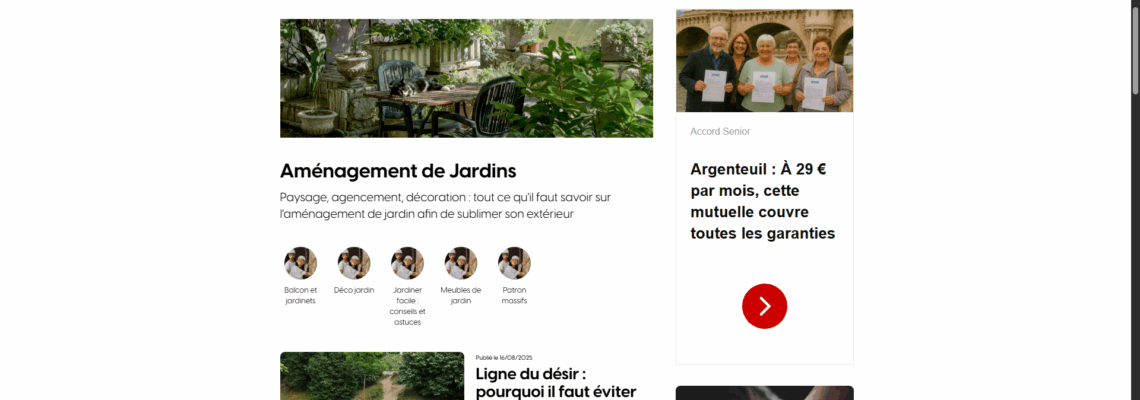1140x400 pixels.
Task: Click the Meubles de jardin text label
Action: point(461,295)
